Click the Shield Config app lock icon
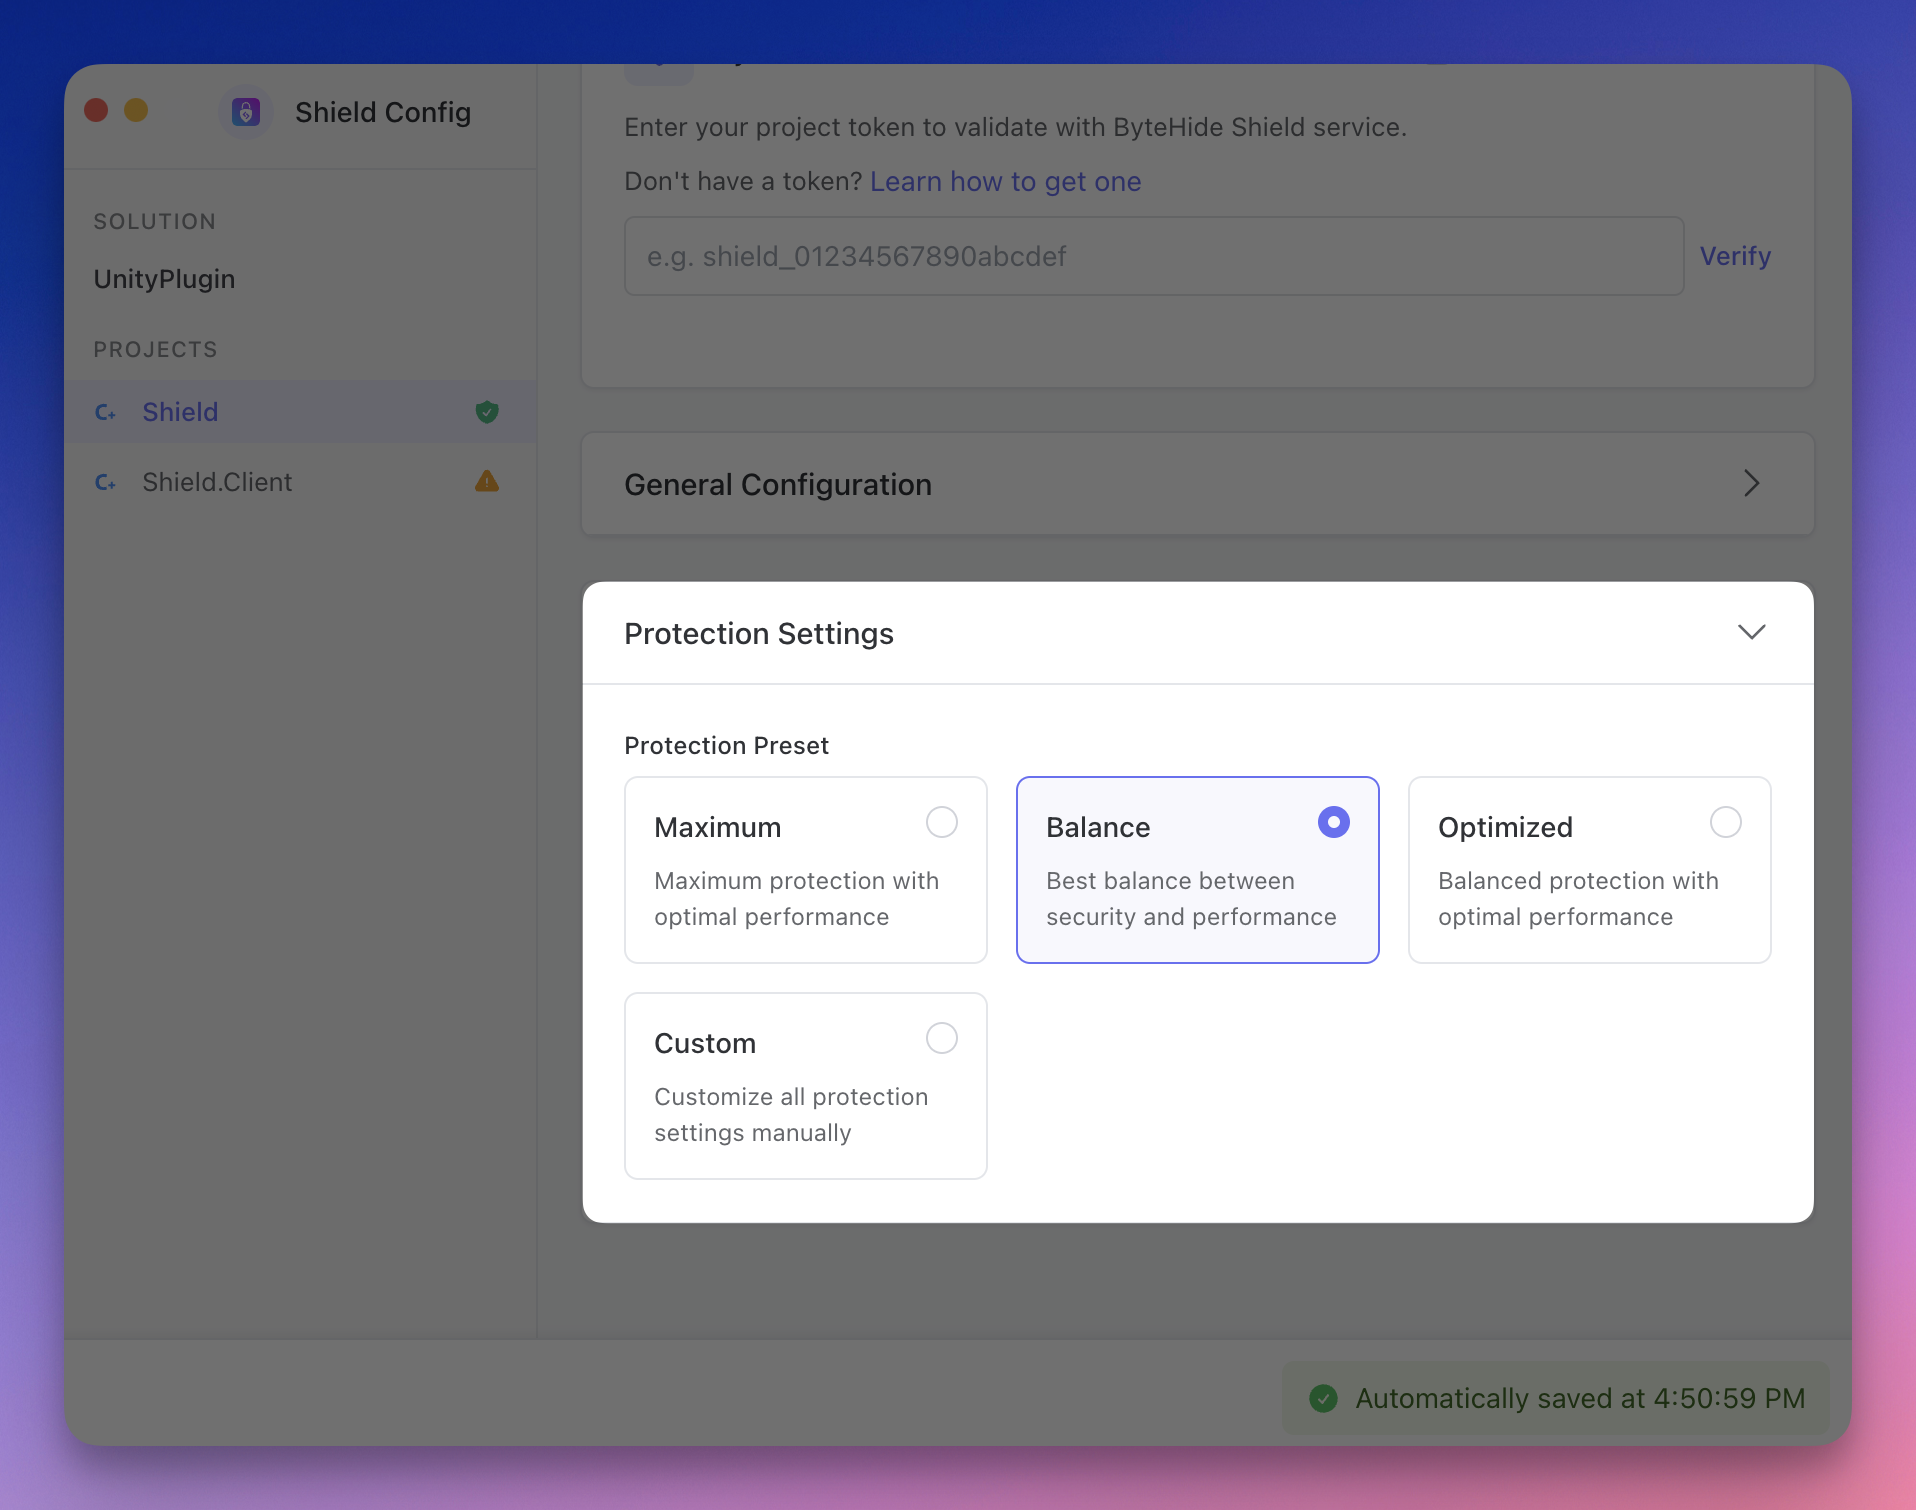Image resolution: width=1916 pixels, height=1510 pixels. click(x=246, y=112)
